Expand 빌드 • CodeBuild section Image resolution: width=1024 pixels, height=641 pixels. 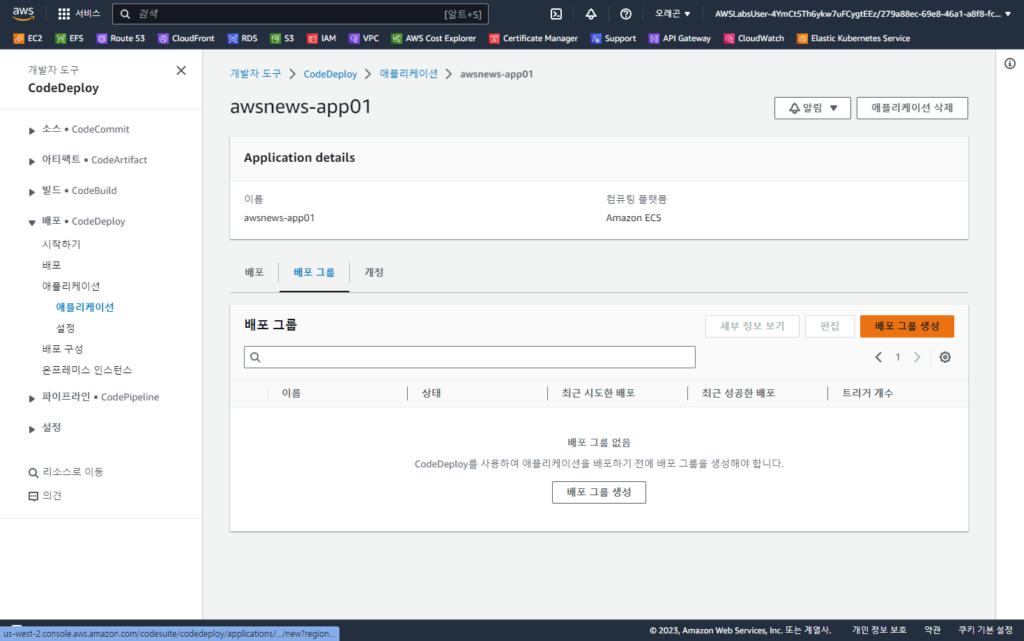(x=31, y=191)
